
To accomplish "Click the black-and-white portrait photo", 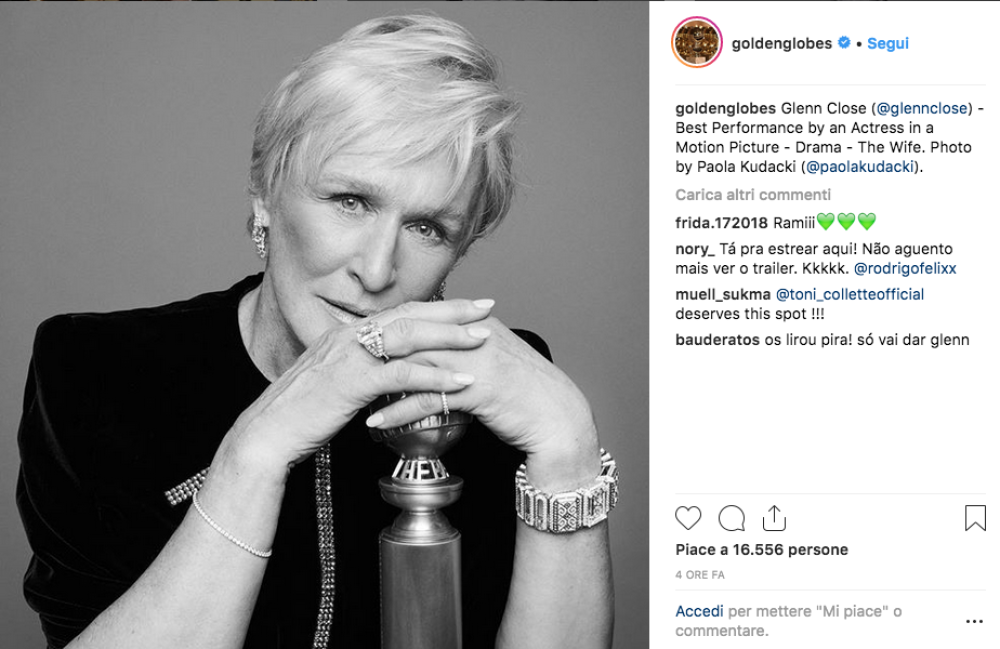I will click(324, 324).
